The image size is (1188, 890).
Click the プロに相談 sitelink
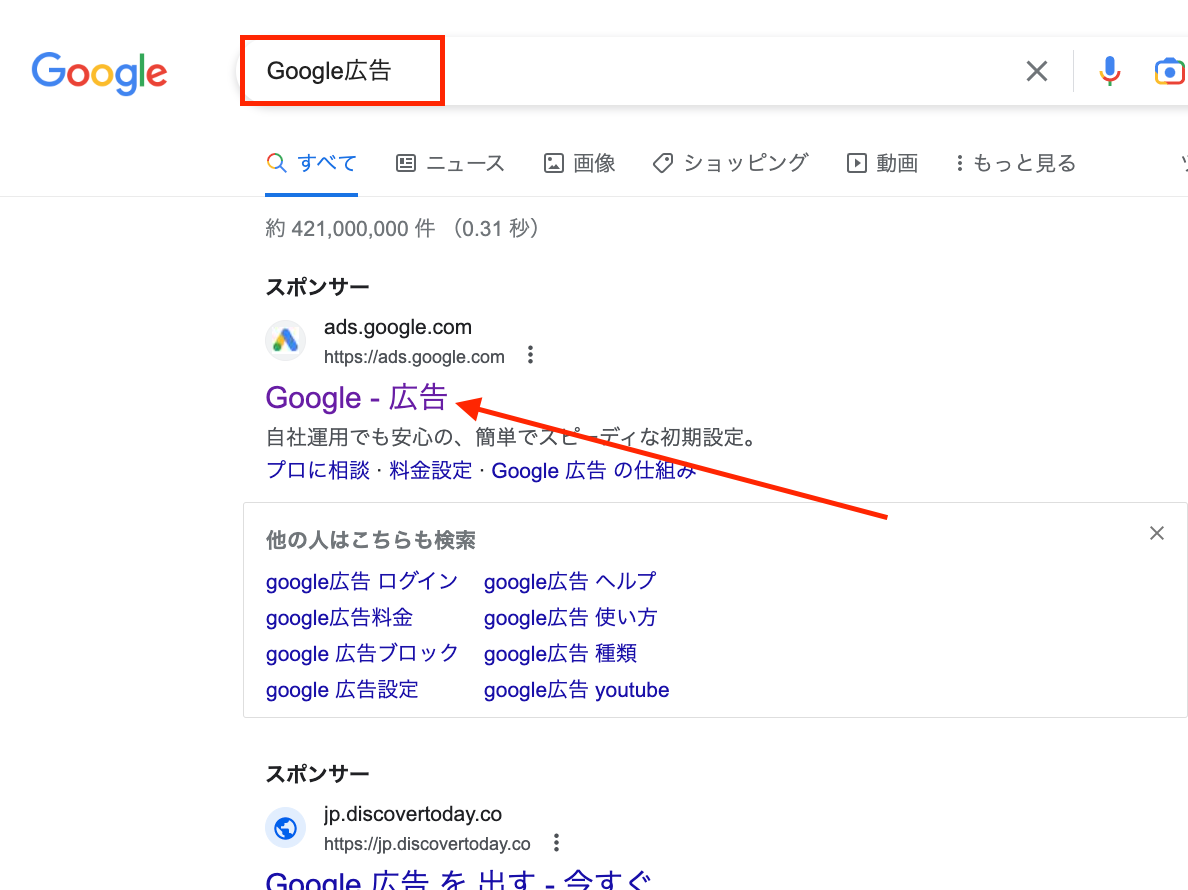tap(318, 470)
